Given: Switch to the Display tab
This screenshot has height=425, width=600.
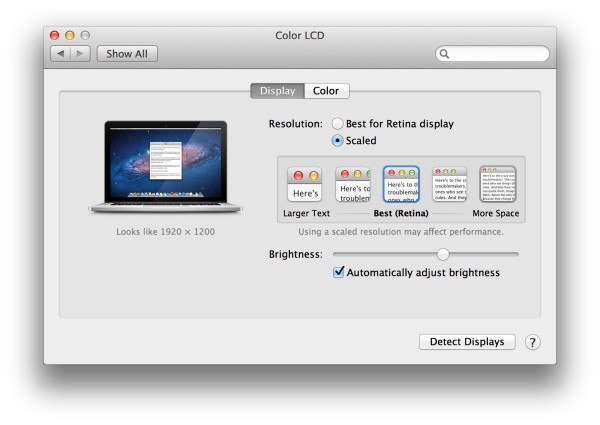Looking at the screenshot, I should coord(277,91).
